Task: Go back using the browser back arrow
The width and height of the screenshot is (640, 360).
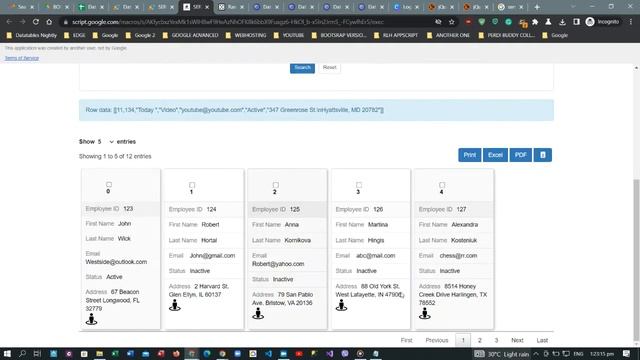Action: (9, 22)
